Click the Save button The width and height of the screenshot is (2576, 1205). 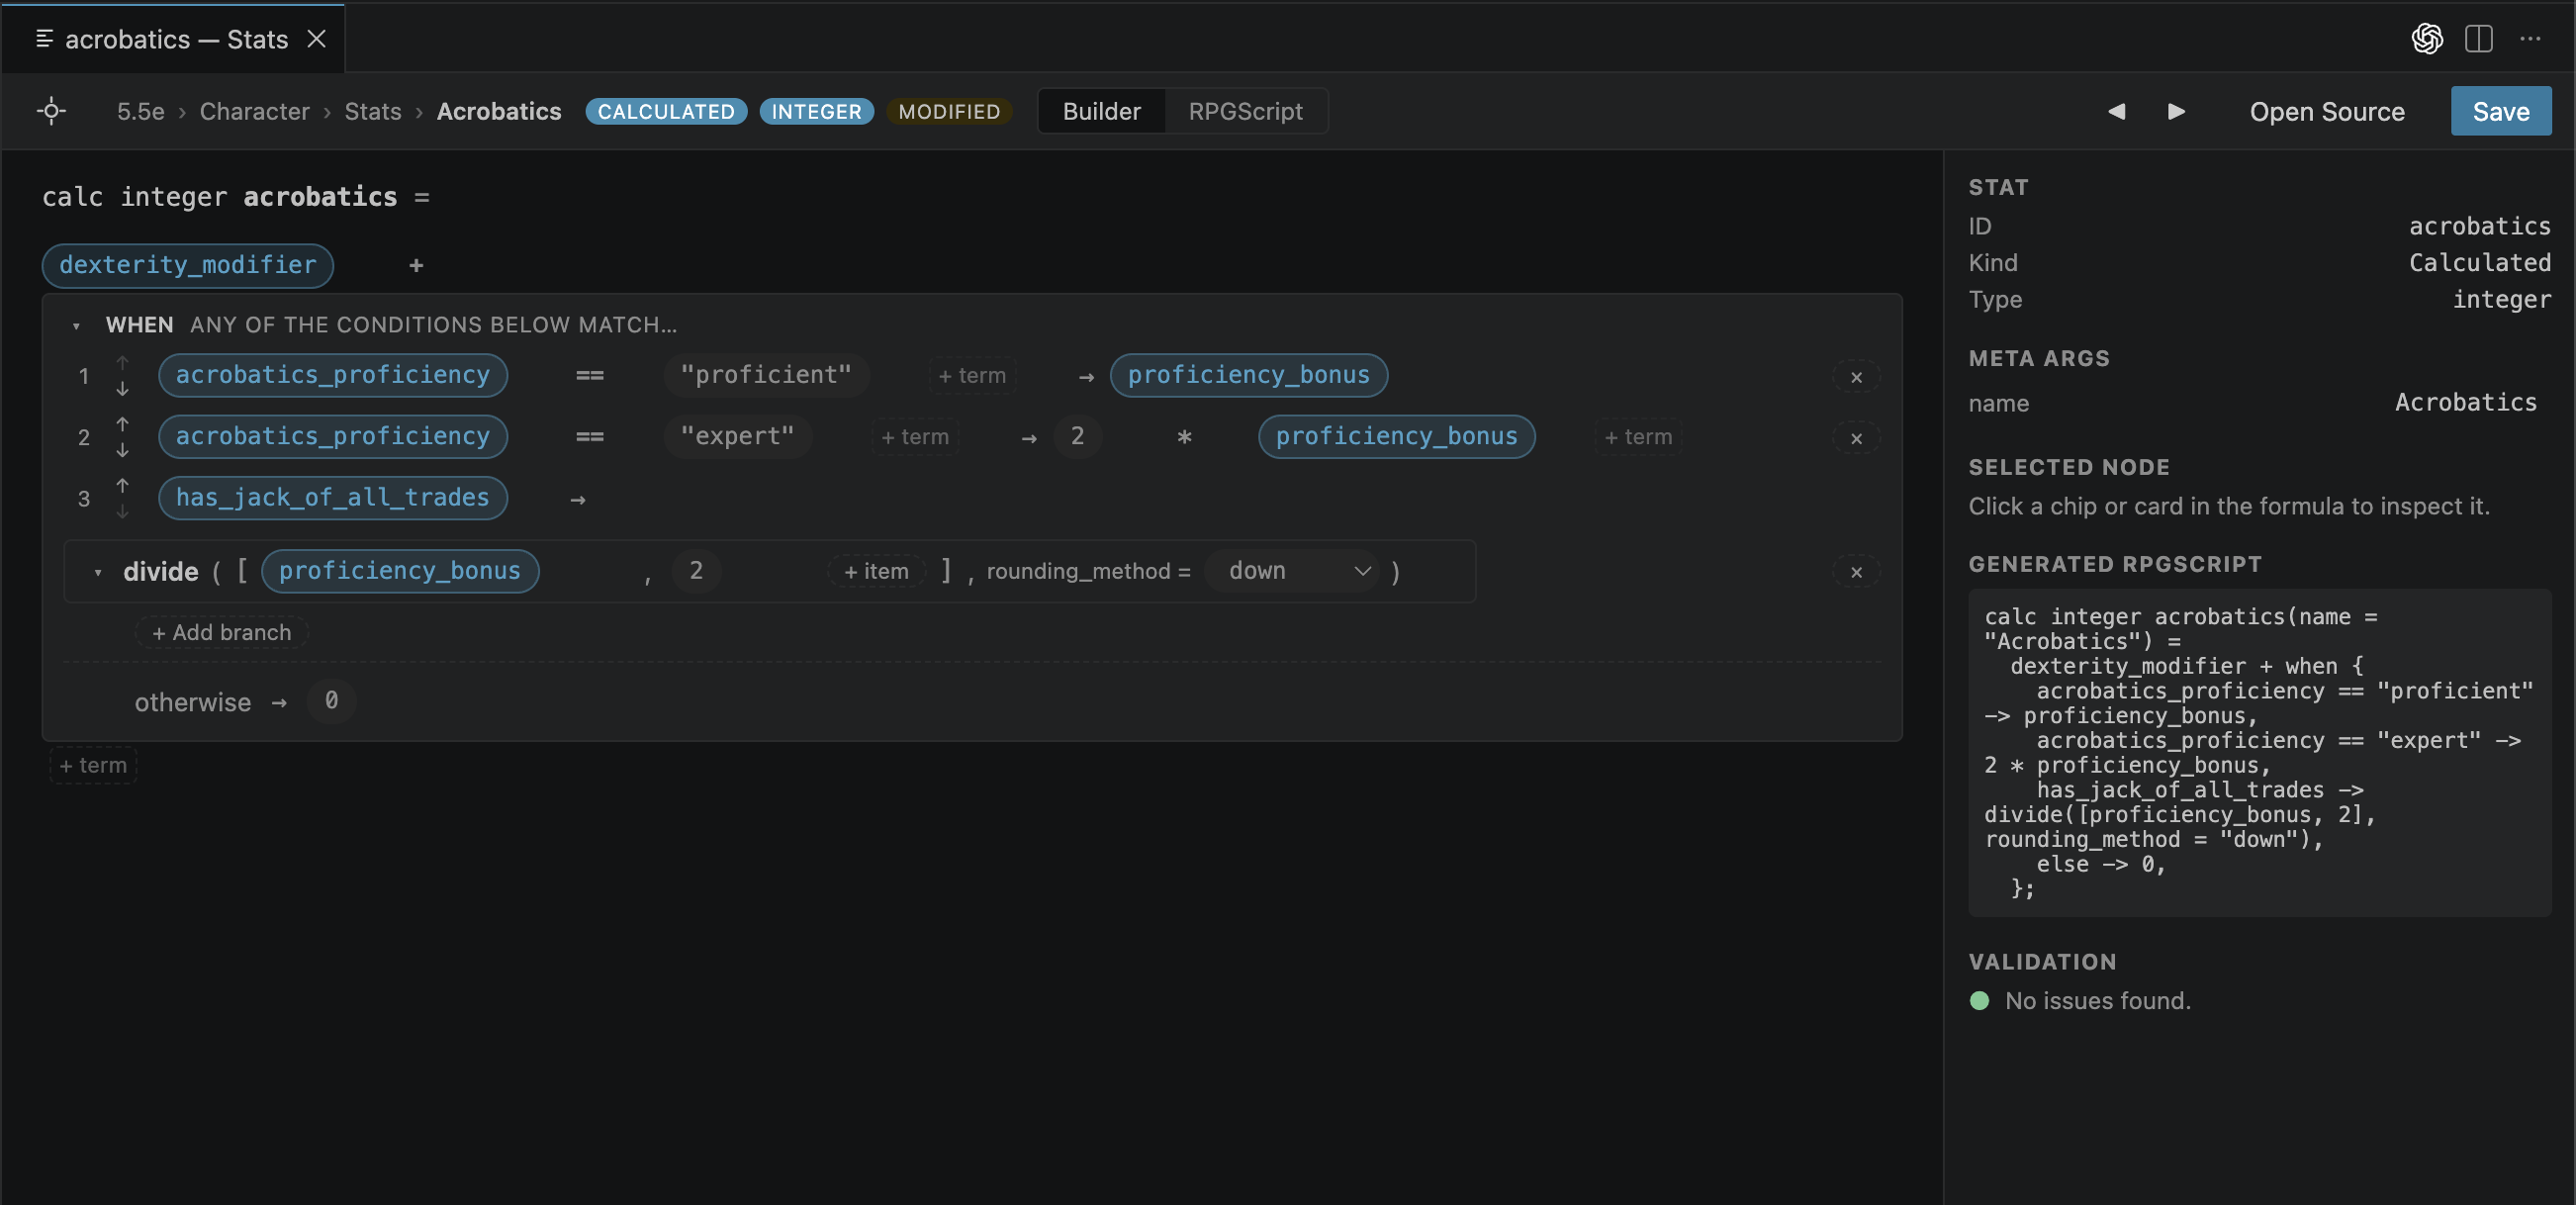[x=2500, y=111]
